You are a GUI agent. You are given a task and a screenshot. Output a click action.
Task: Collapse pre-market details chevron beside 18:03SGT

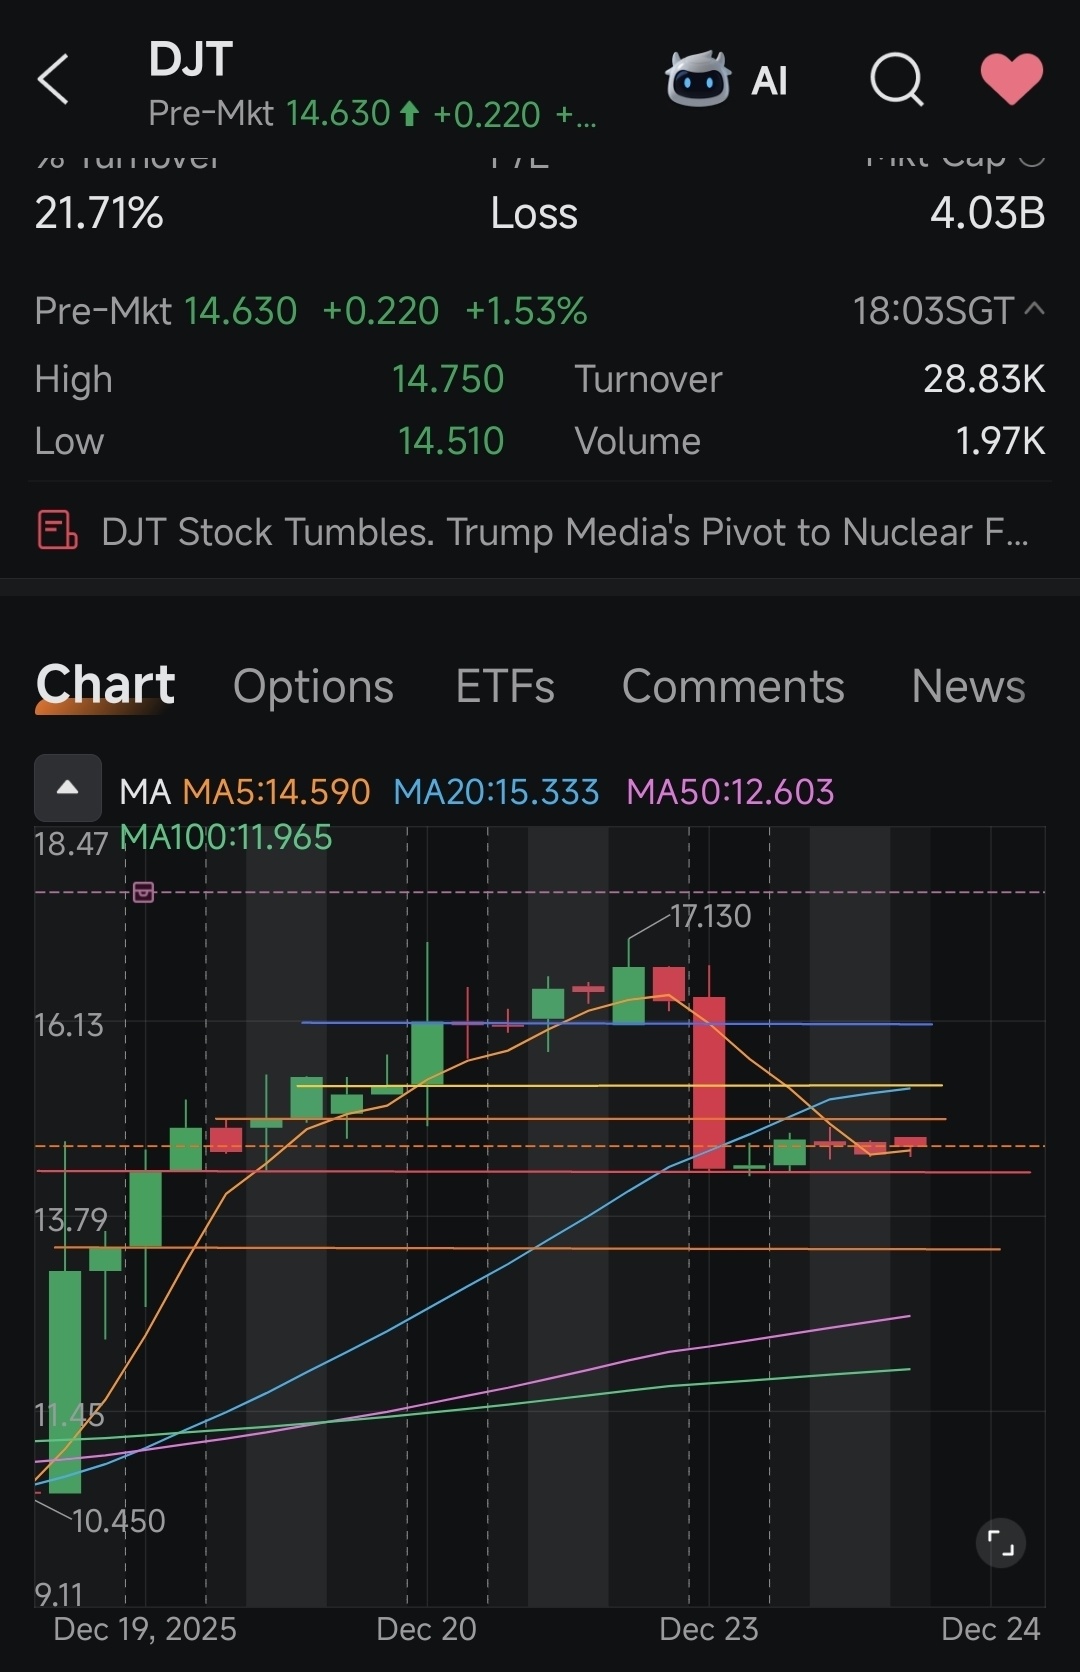tap(1035, 310)
